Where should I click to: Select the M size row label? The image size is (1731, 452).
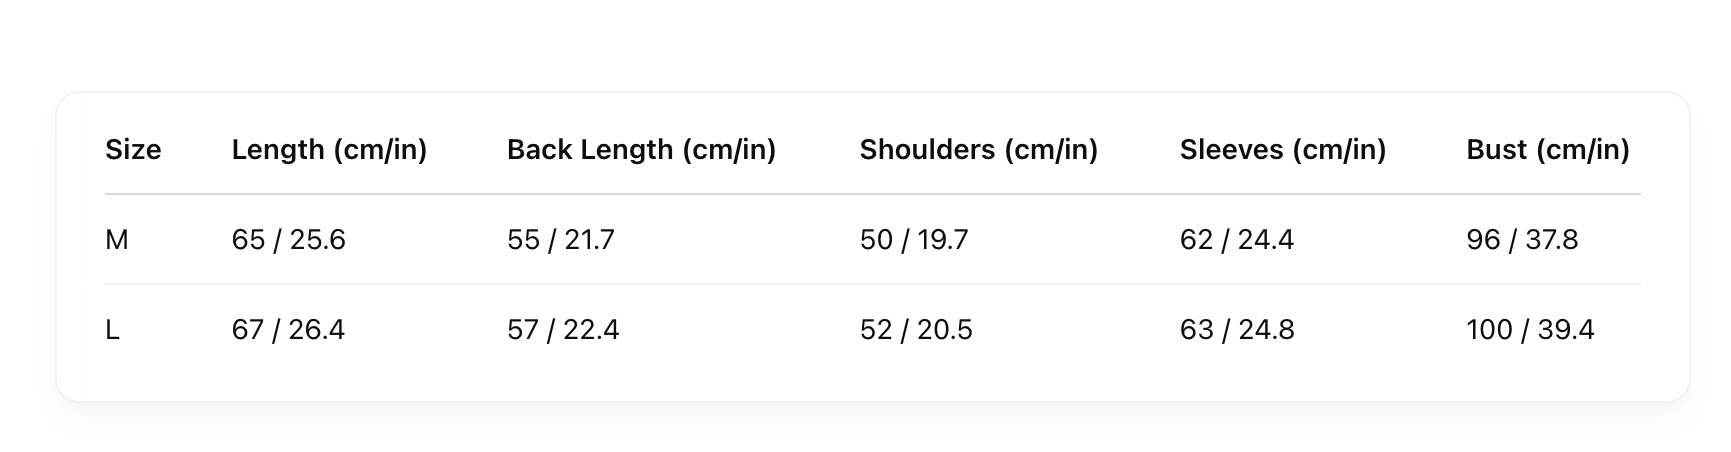117,240
